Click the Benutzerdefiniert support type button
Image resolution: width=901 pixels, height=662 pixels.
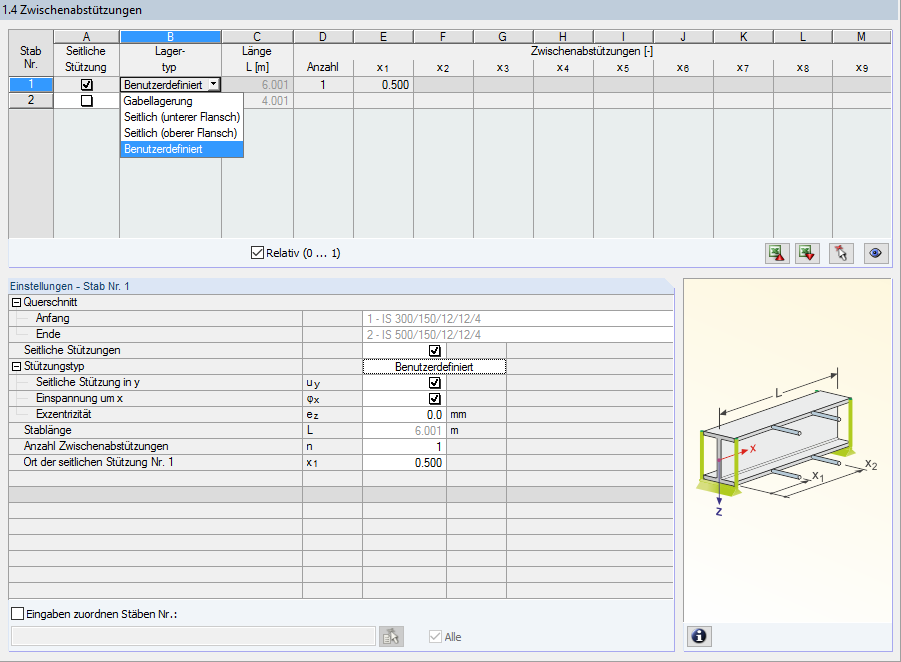435,366
